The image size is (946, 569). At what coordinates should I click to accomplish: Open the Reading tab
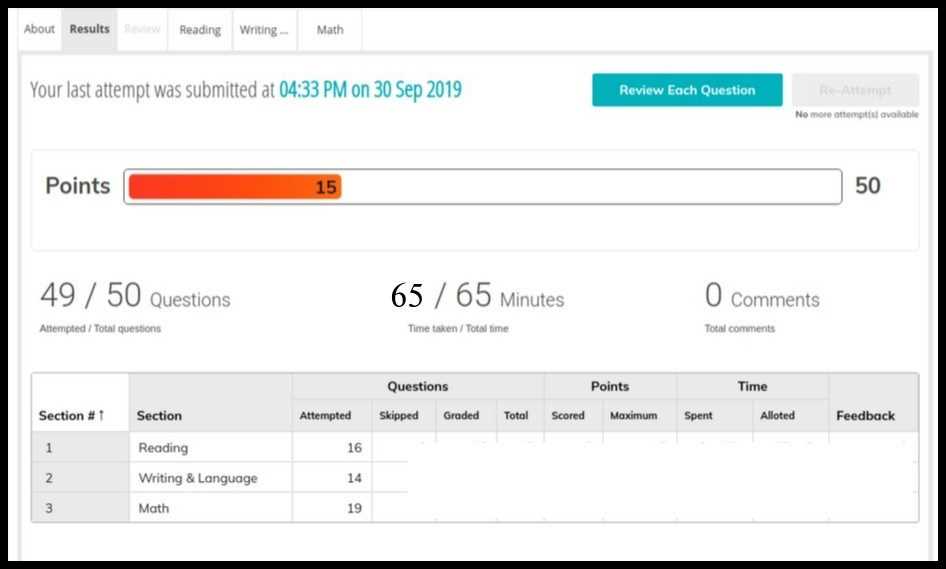(x=200, y=30)
